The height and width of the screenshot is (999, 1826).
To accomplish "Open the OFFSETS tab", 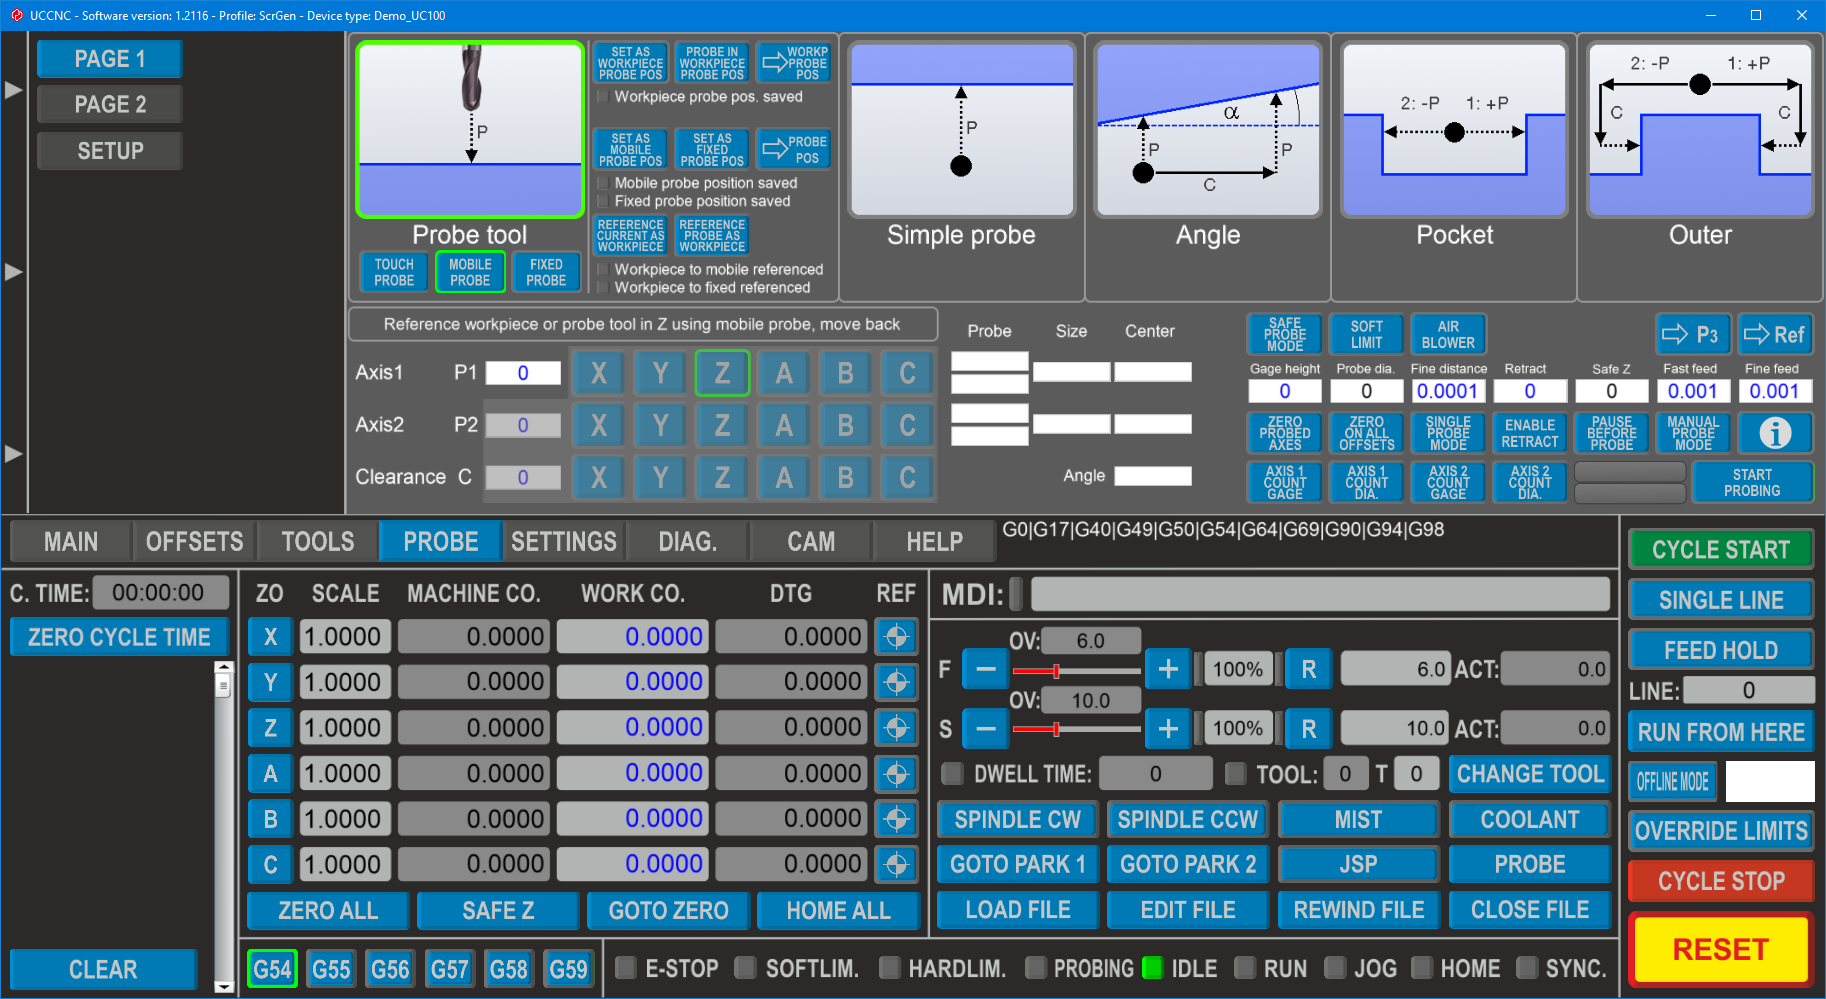I will (194, 542).
